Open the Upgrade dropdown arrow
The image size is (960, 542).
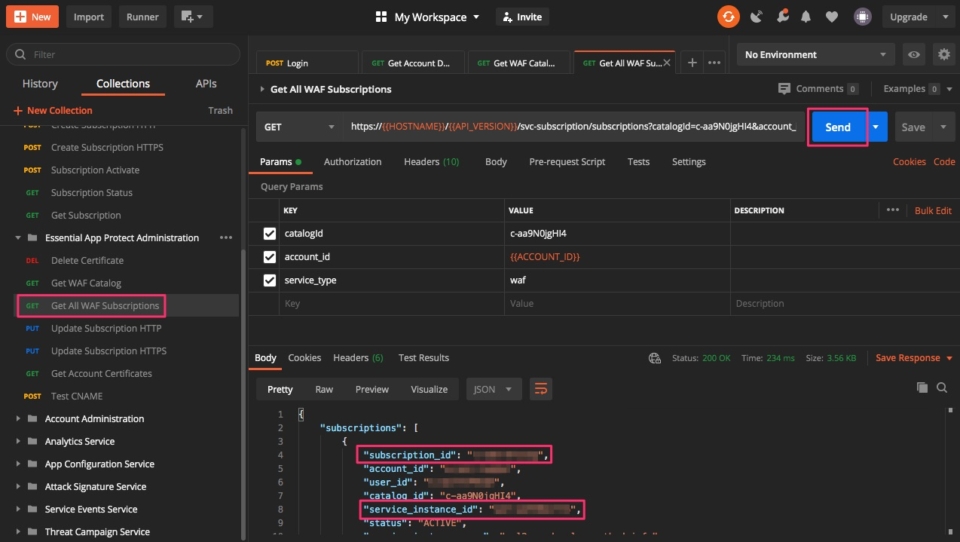[945, 17]
